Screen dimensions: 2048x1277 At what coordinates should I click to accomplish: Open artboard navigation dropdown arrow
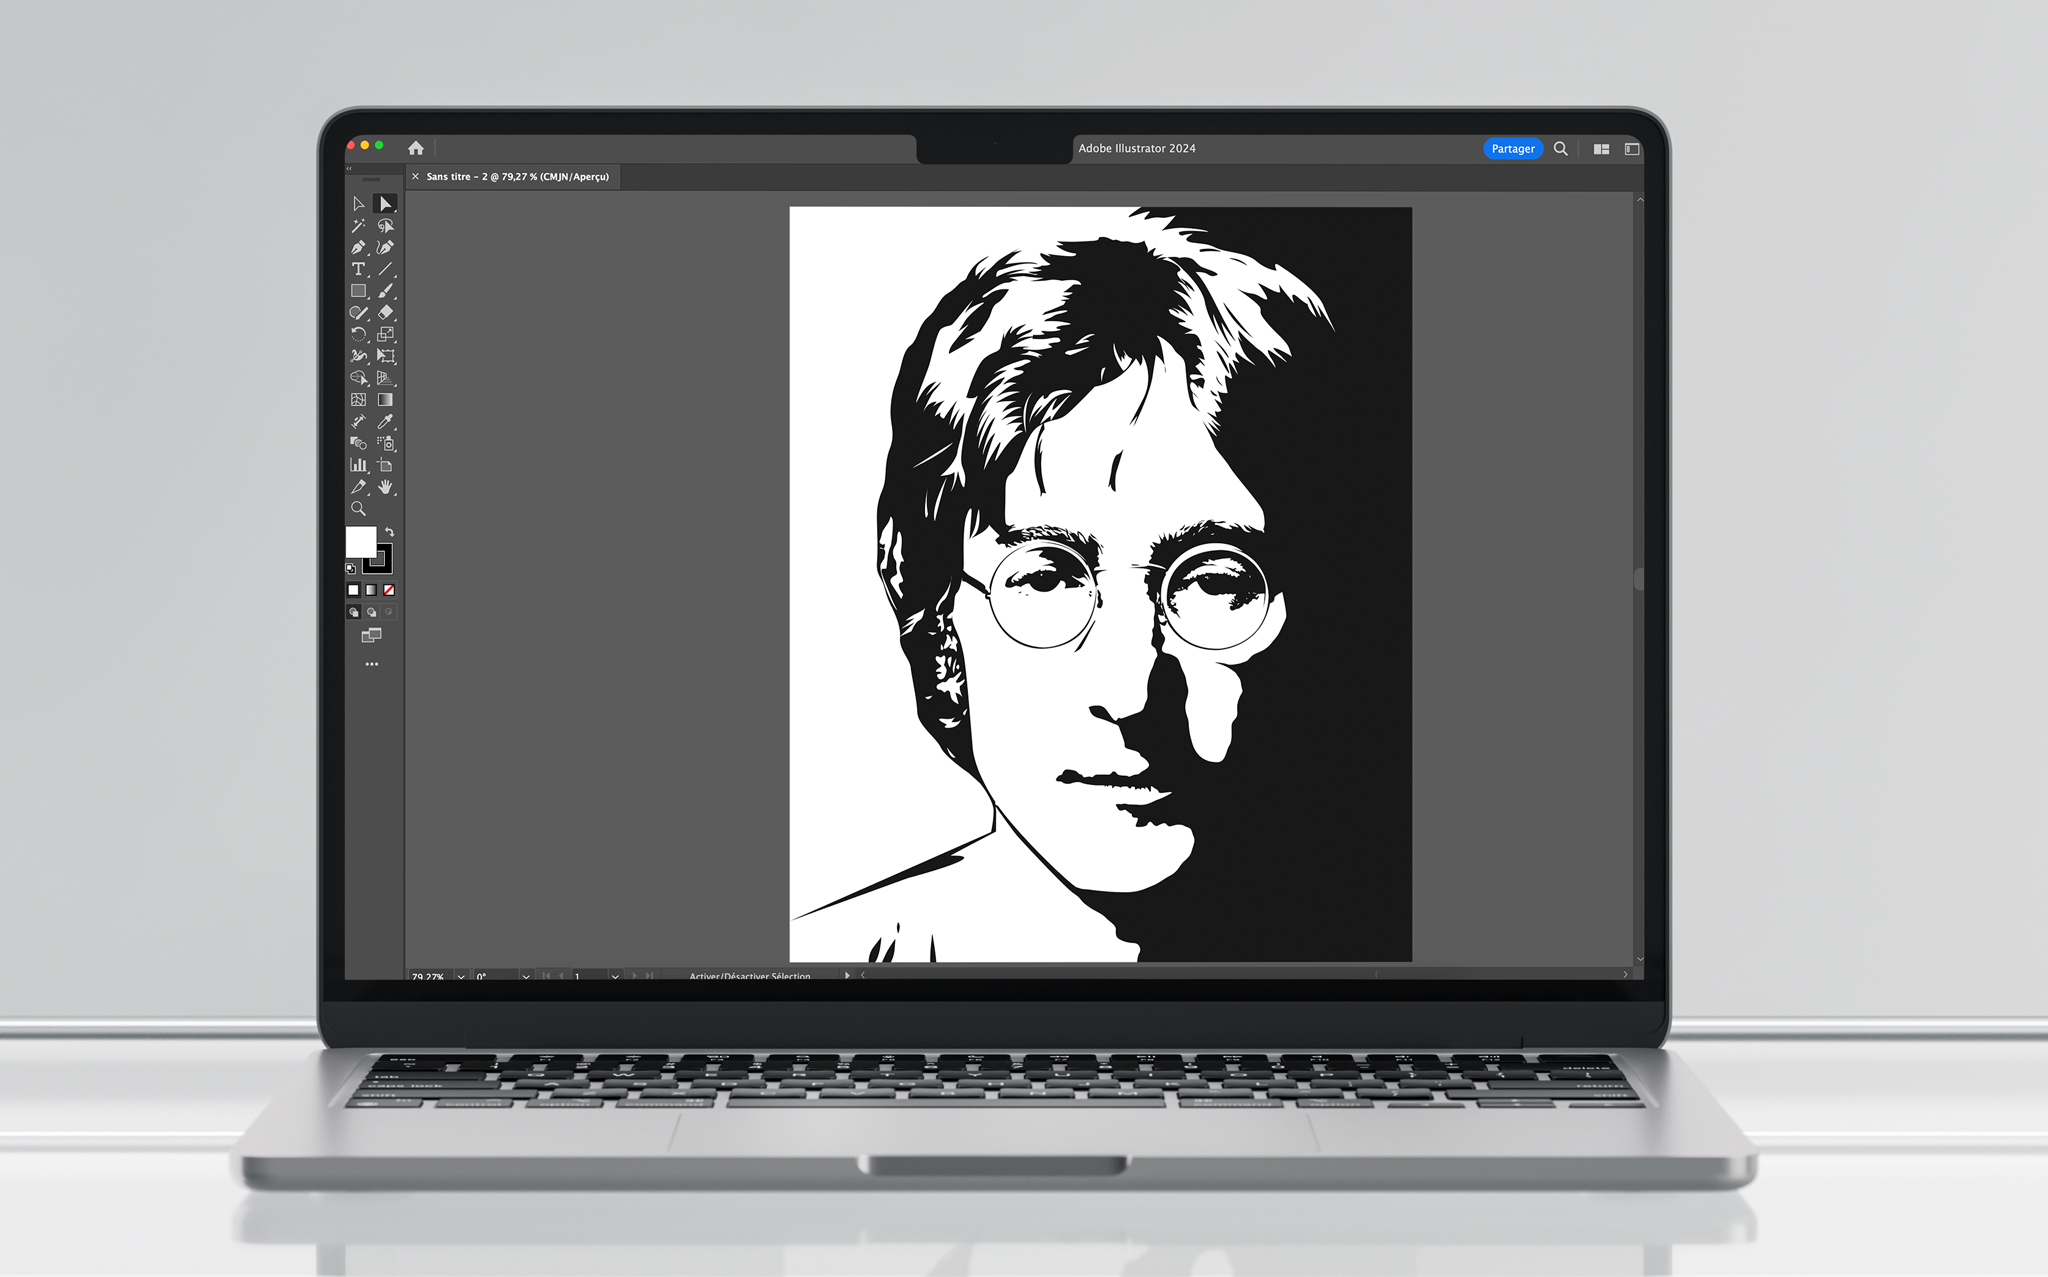click(x=615, y=976)
